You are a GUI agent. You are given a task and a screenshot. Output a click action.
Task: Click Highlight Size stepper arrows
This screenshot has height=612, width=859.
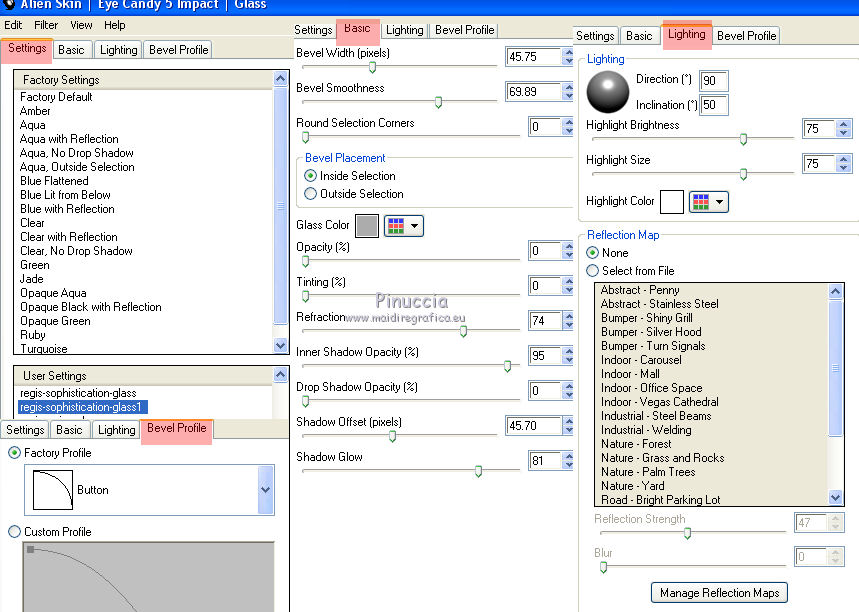(x=844, y=163)
